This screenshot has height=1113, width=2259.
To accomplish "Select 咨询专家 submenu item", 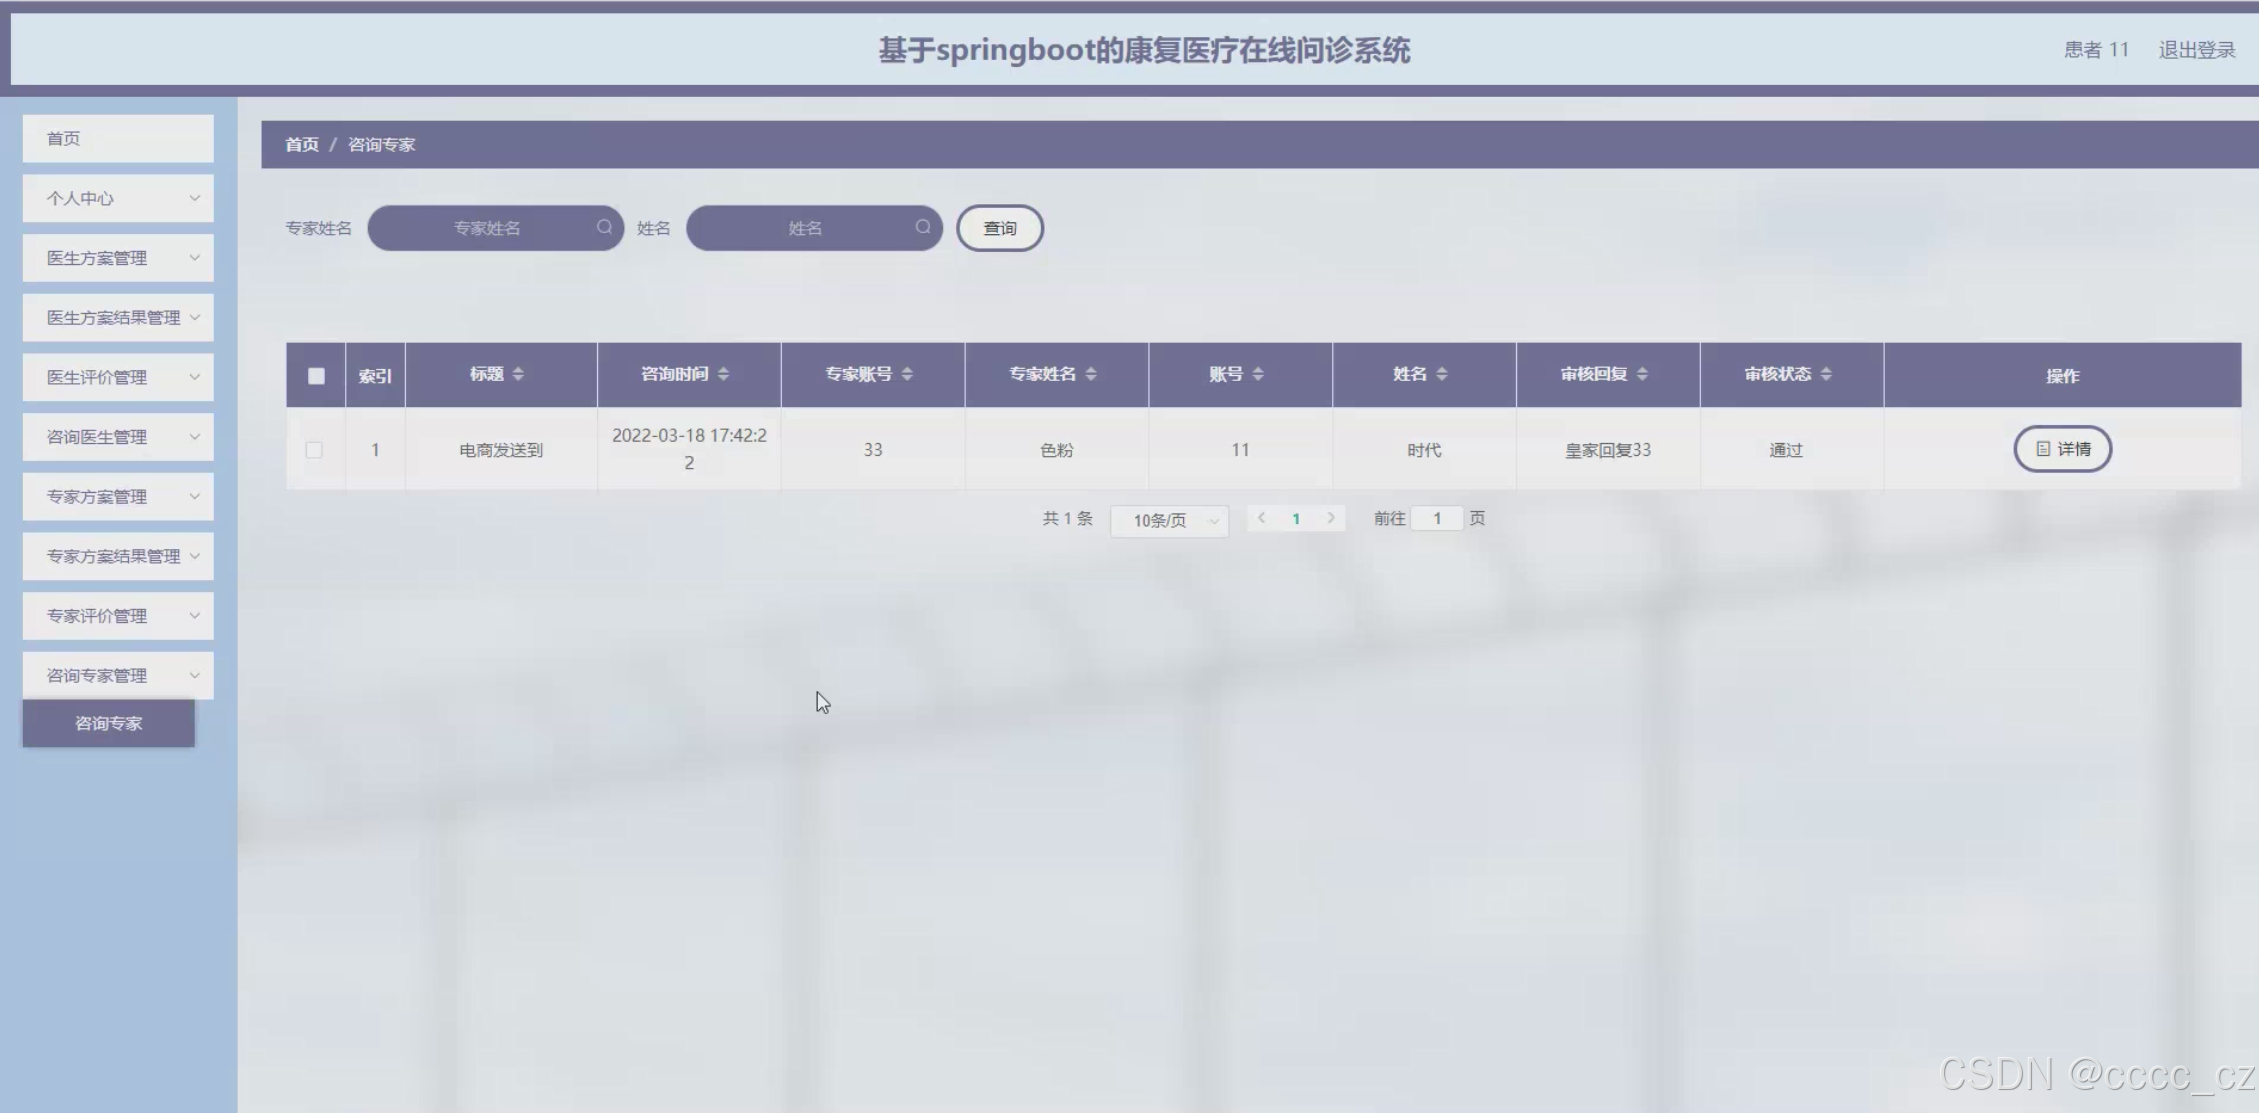I will 108,723.
